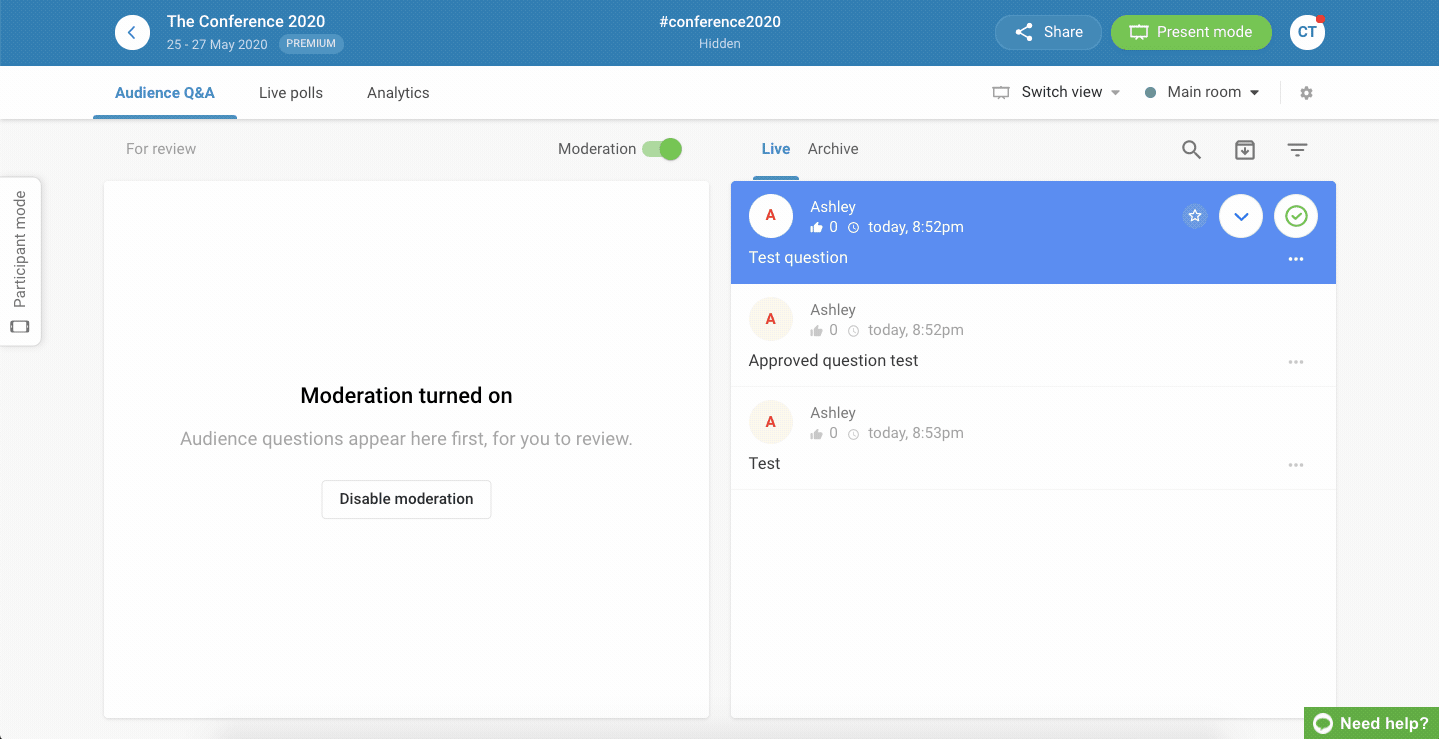The height and width of the screenshot is (739, 1439).
Task: Open the Need help chat widget
Action: [1371, 723]
